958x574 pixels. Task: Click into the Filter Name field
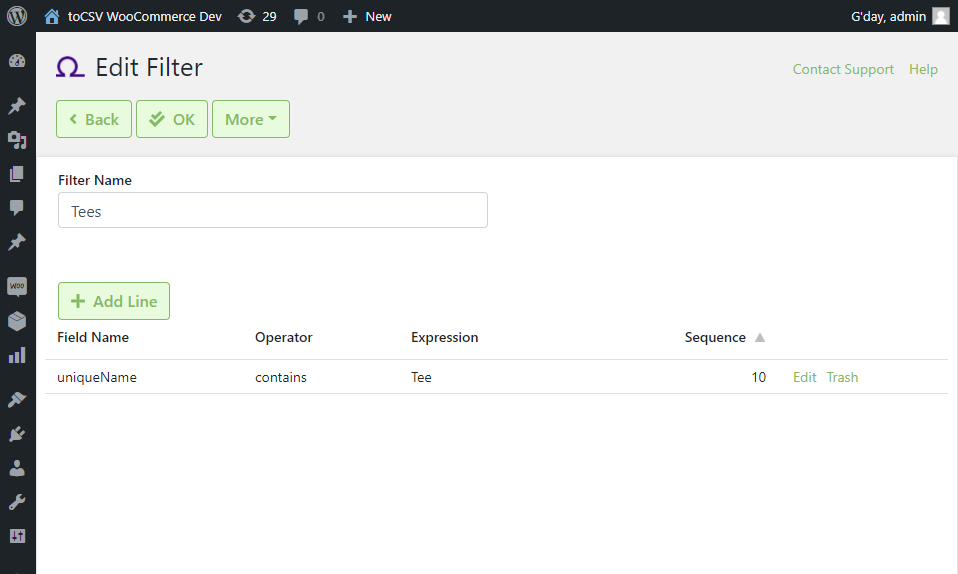[x=272, y=210]
